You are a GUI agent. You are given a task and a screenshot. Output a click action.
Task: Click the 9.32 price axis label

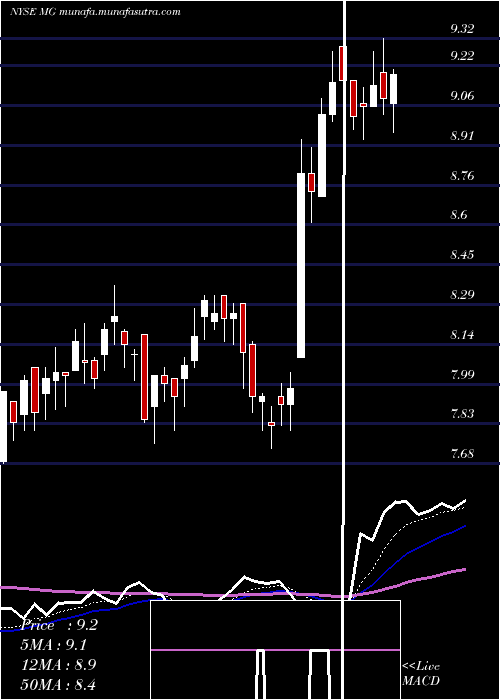[462, 29]
